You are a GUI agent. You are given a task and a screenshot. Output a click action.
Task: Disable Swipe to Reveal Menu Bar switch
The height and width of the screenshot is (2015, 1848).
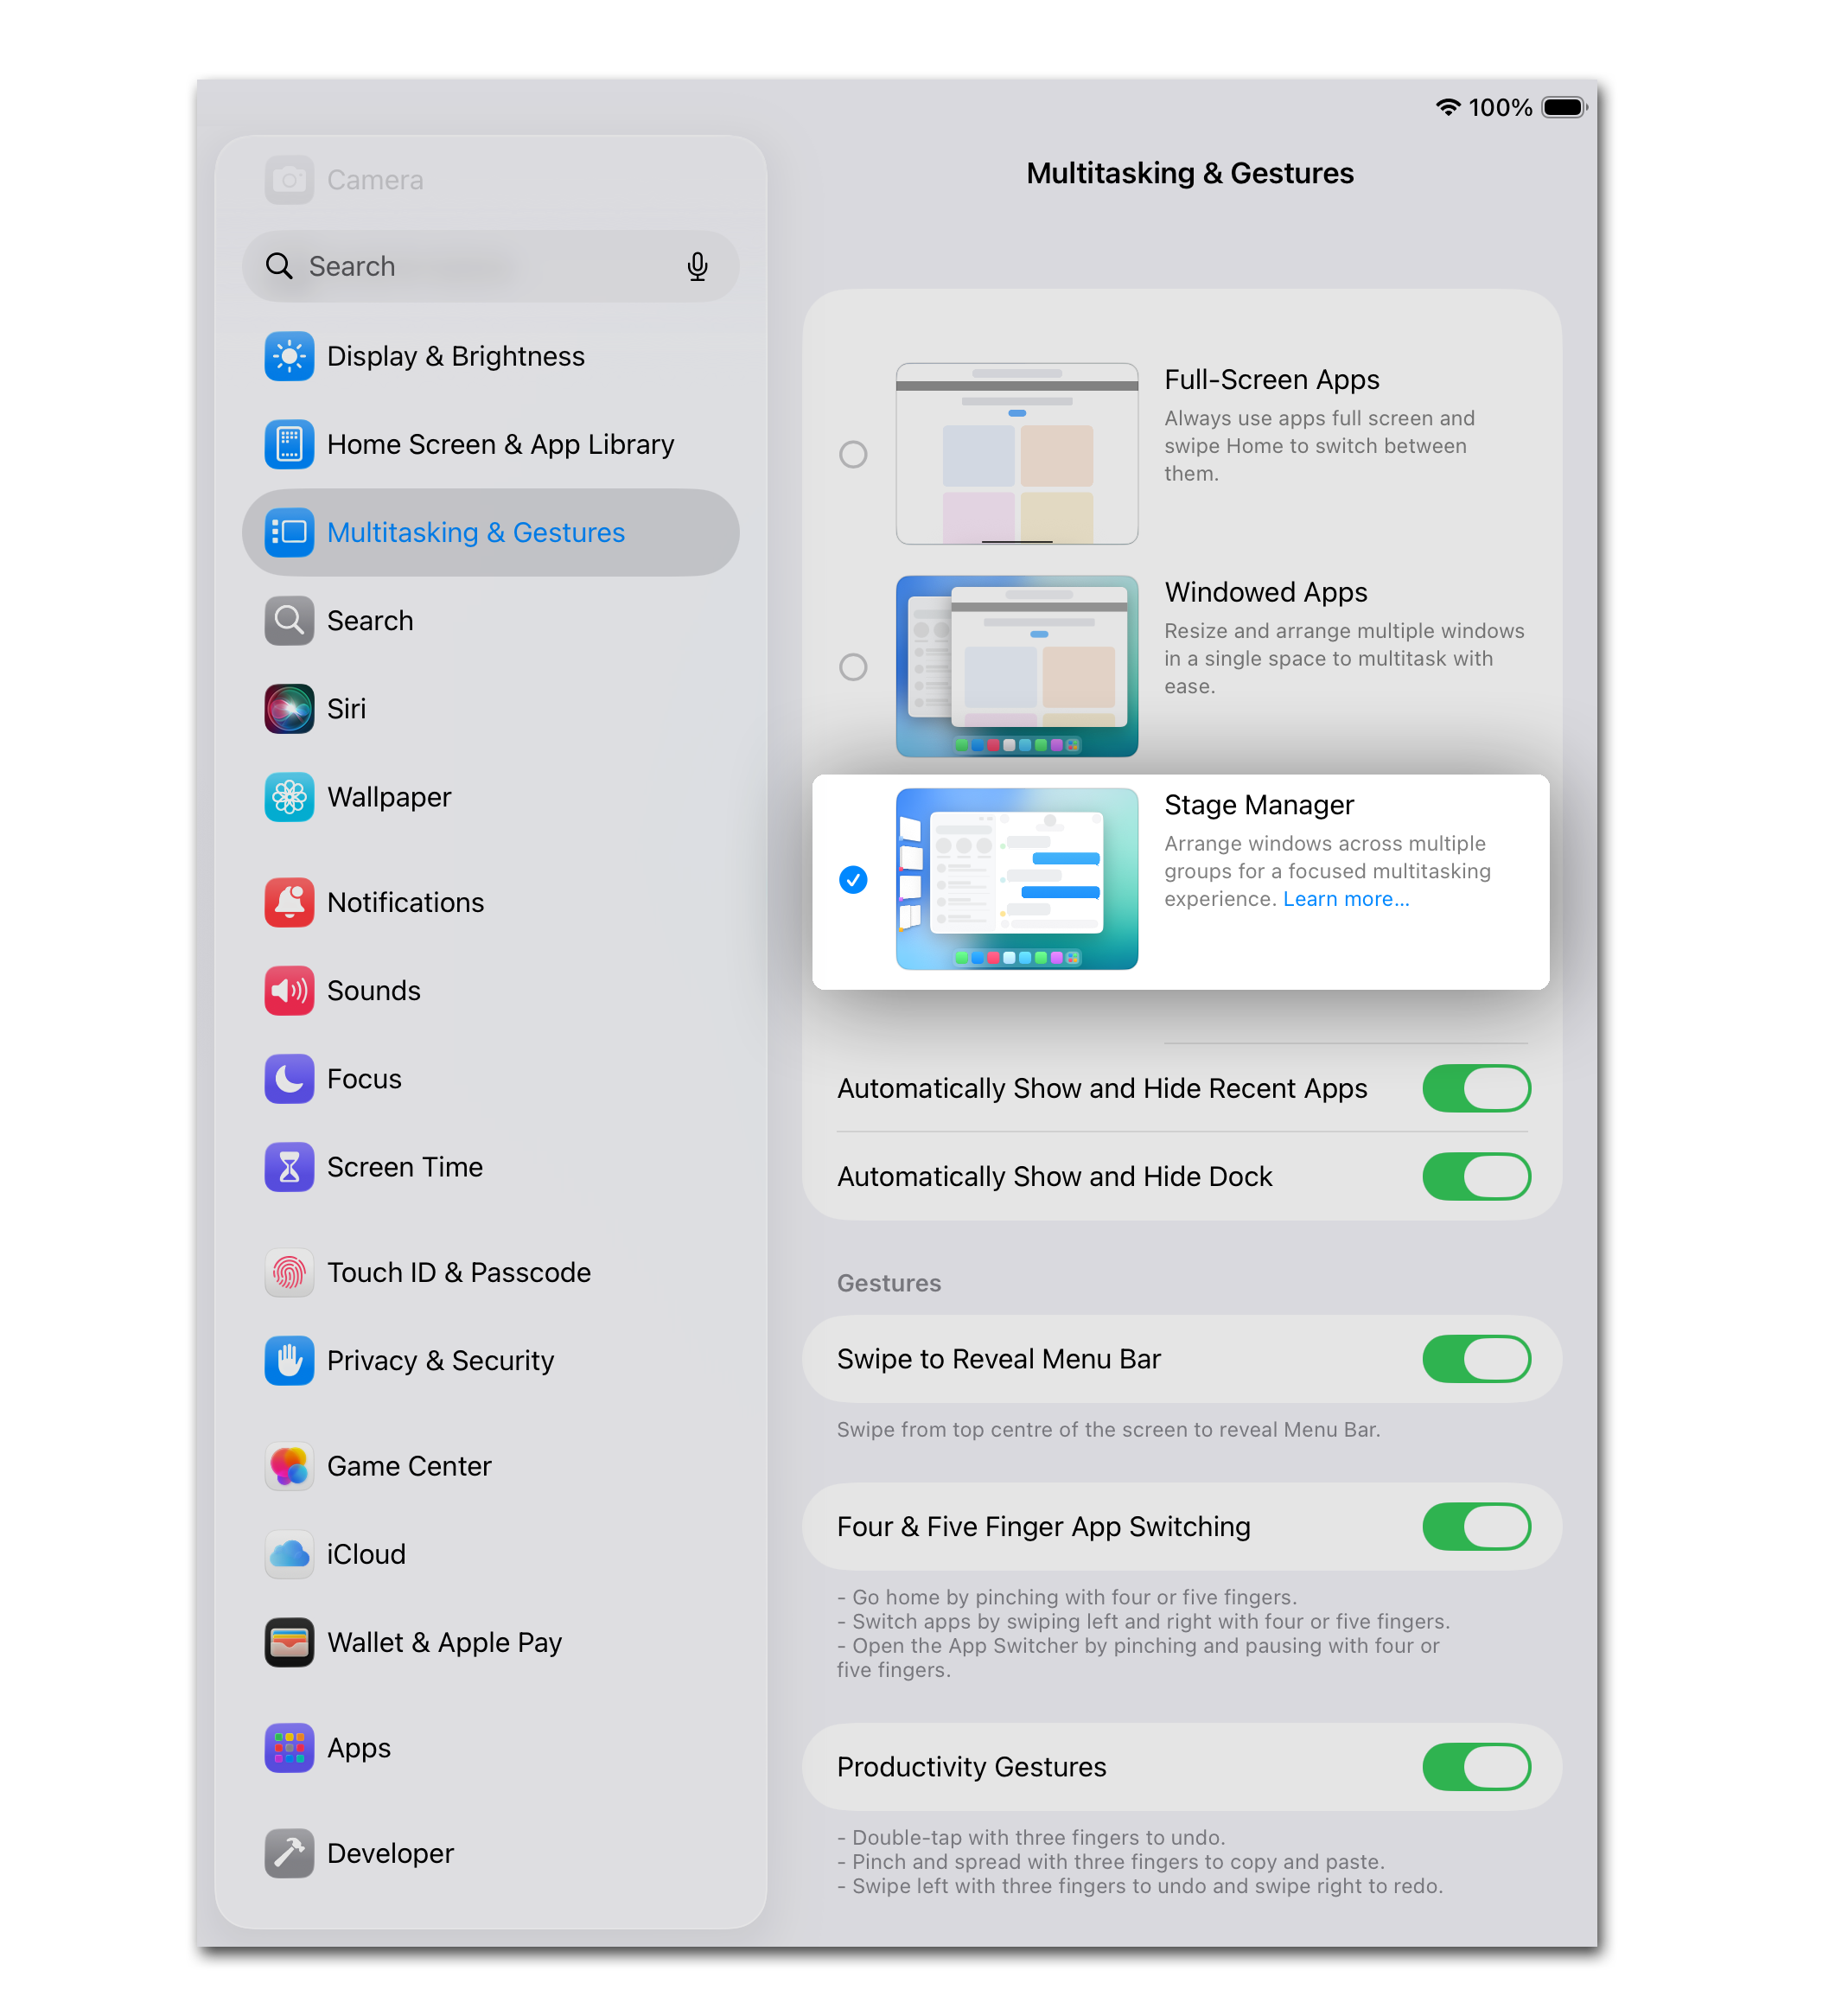[1477, 1359]
